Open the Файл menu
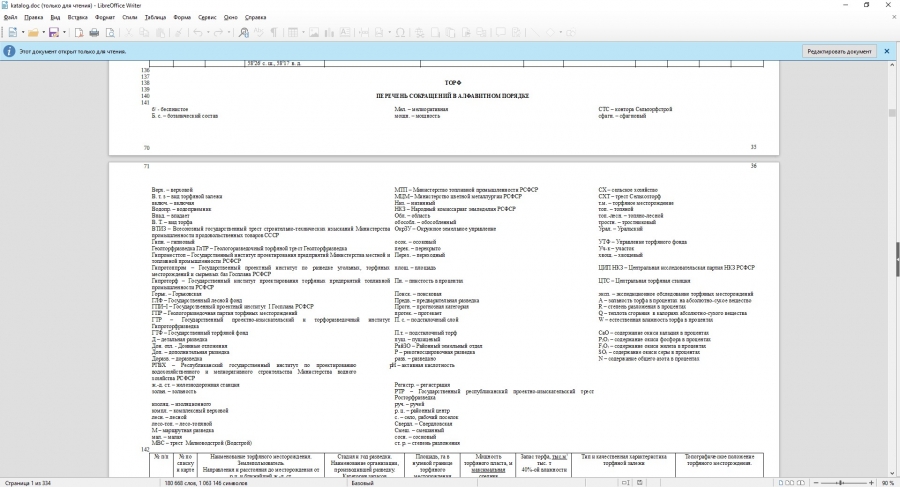The image size is (900, 487). [x=14, y=17]
